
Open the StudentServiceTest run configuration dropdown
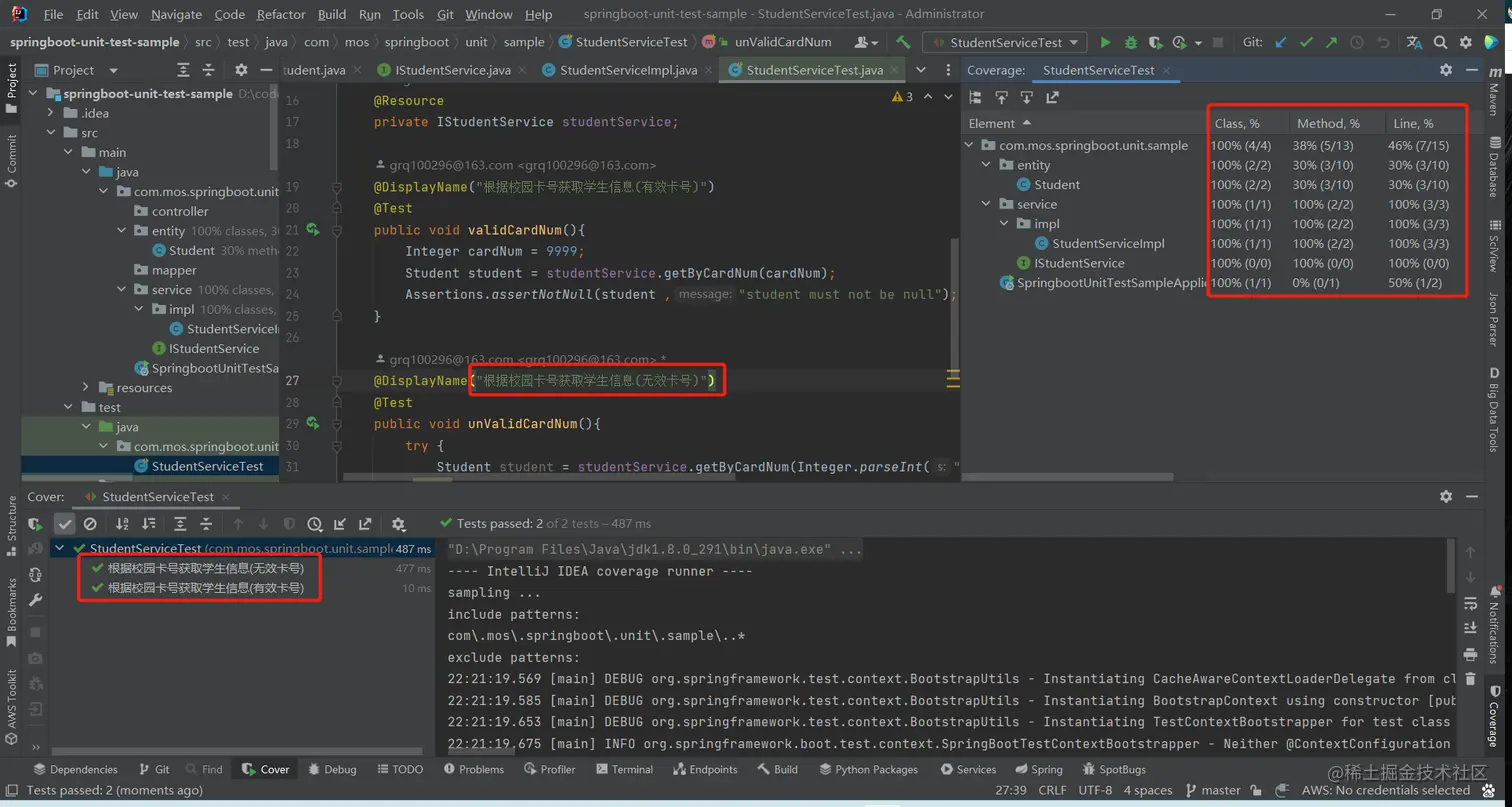(1005, 43)
